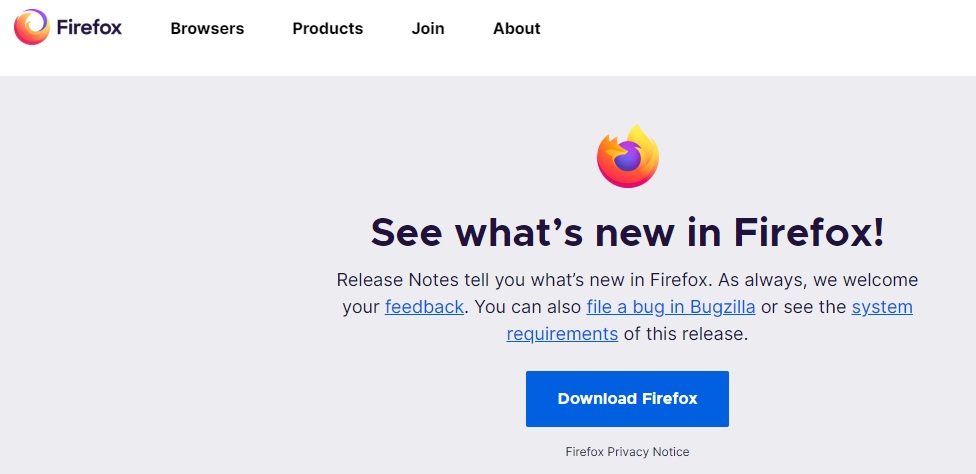
Task: Open the Join menu item
Action: [428, 29]
